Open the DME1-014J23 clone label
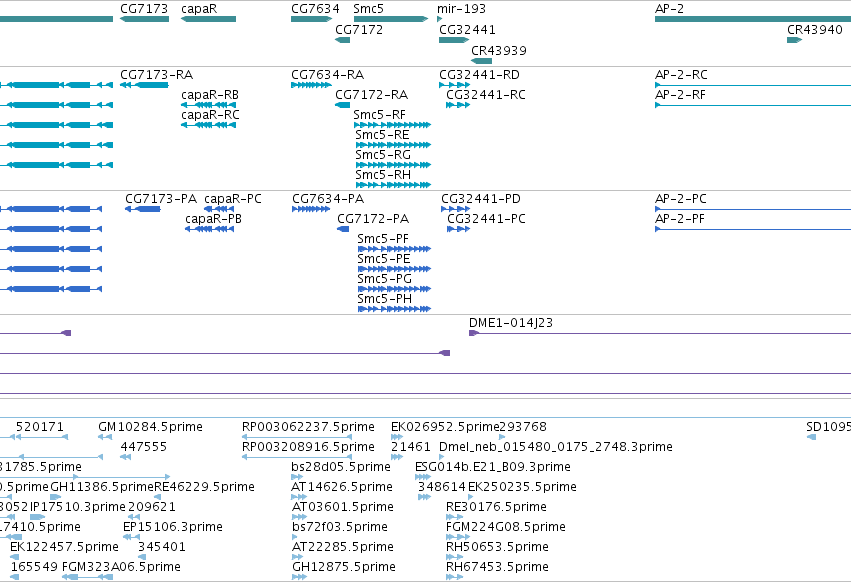This screenshot has height=582, width=851. pos(511,322)
